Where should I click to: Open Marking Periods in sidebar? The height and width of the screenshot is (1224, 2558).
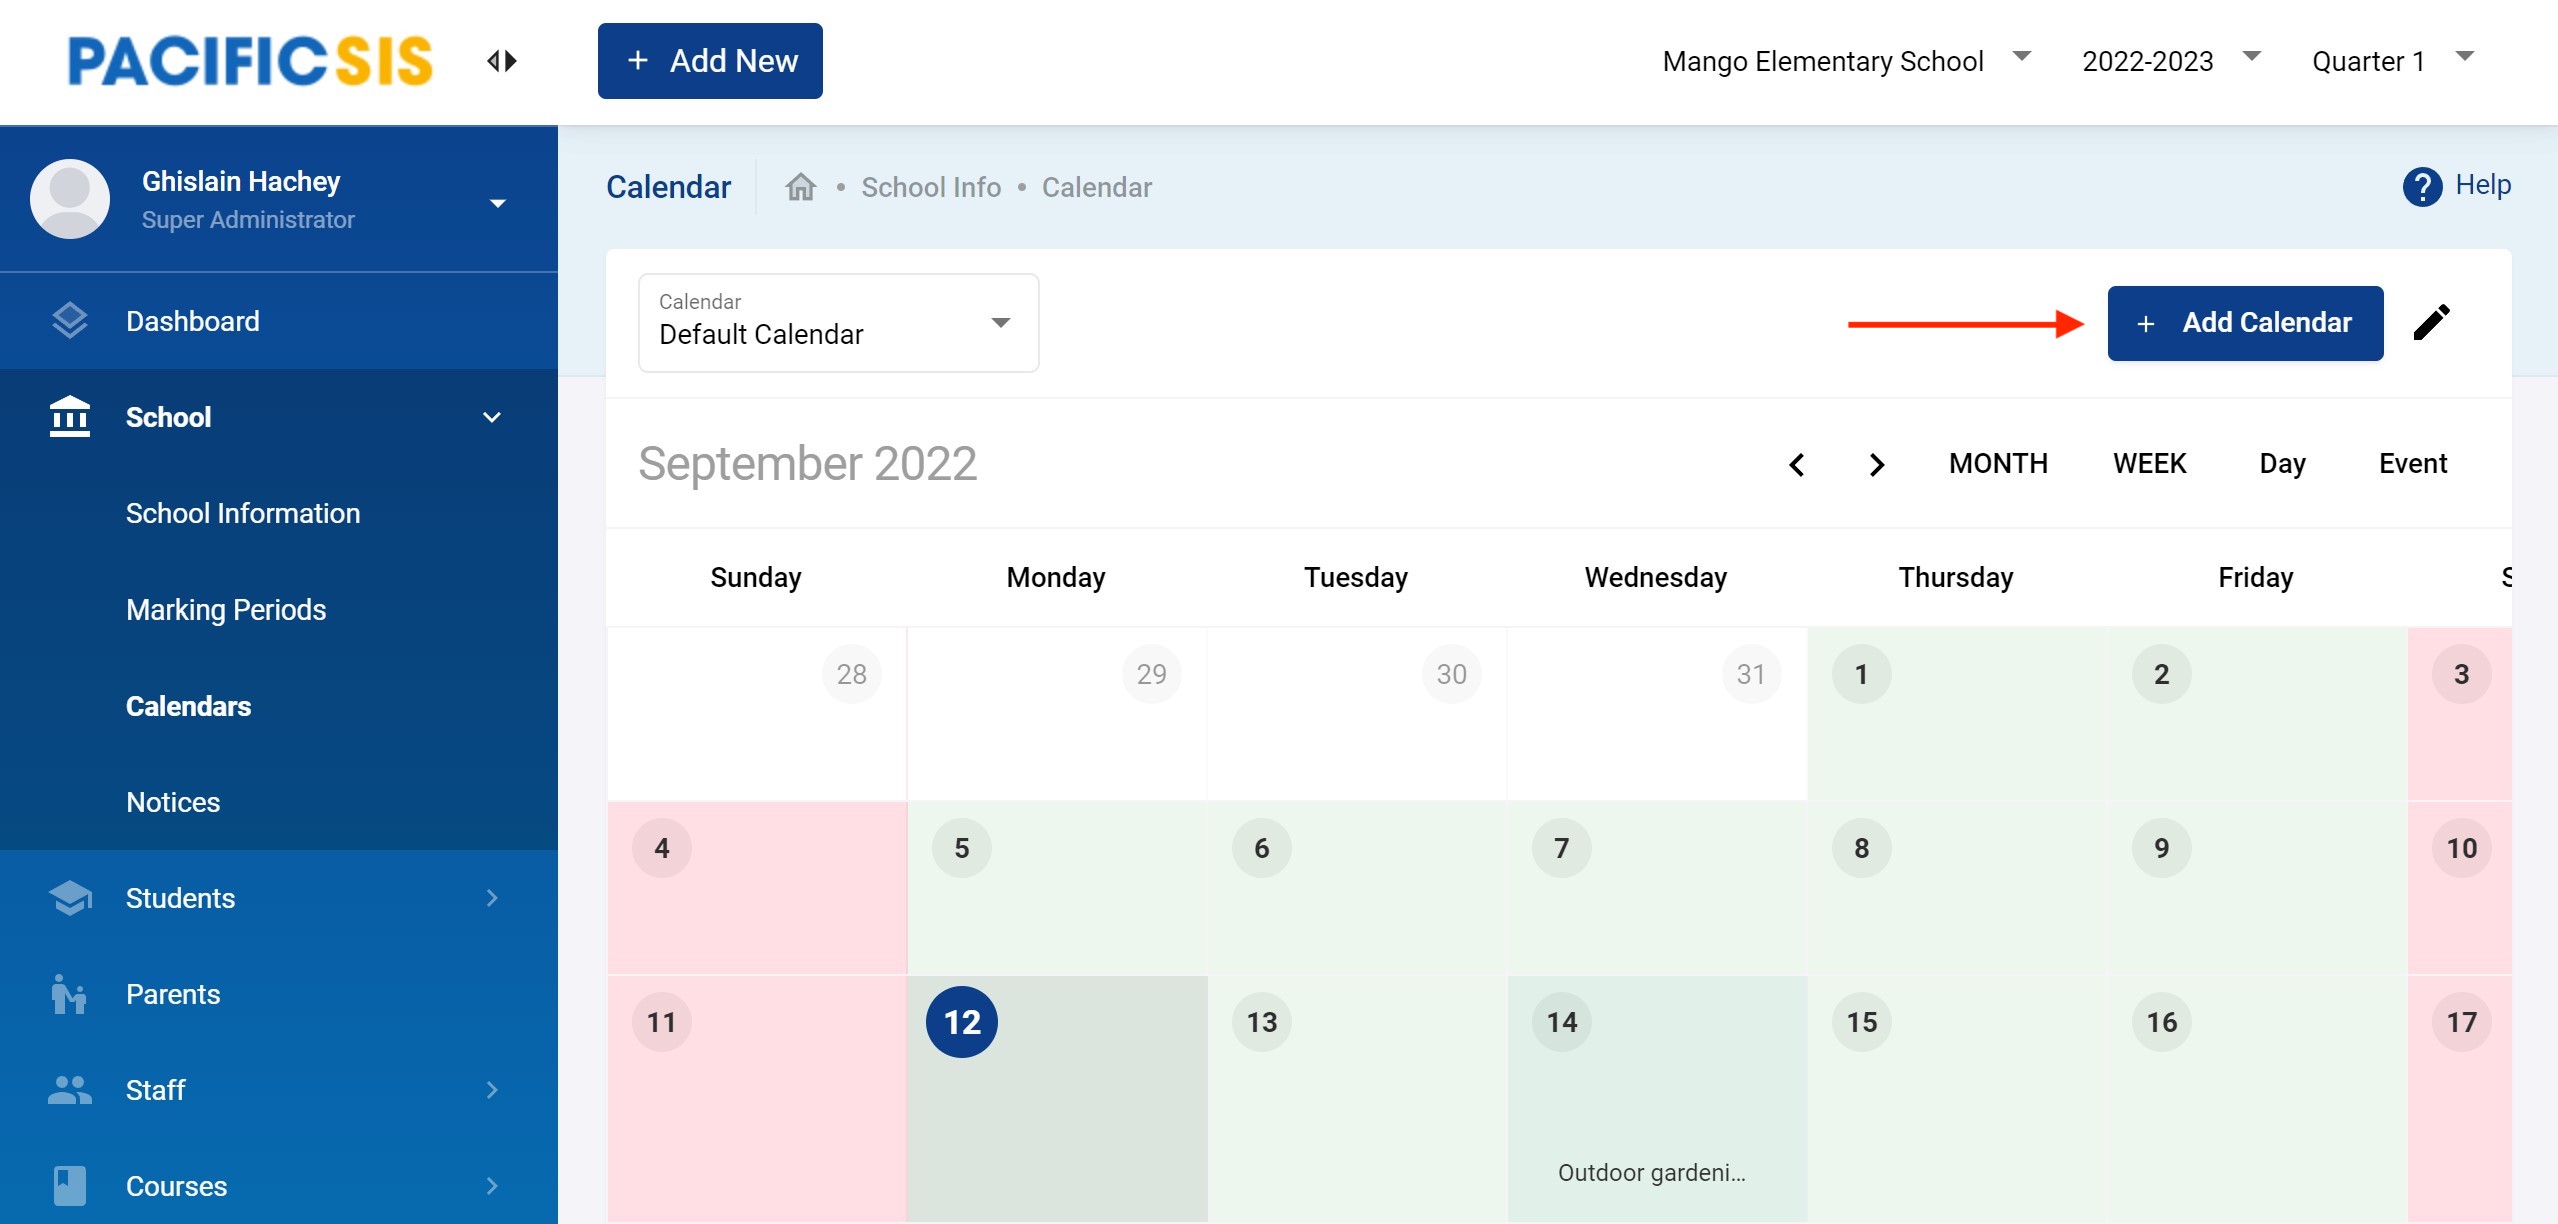[226, 610]
